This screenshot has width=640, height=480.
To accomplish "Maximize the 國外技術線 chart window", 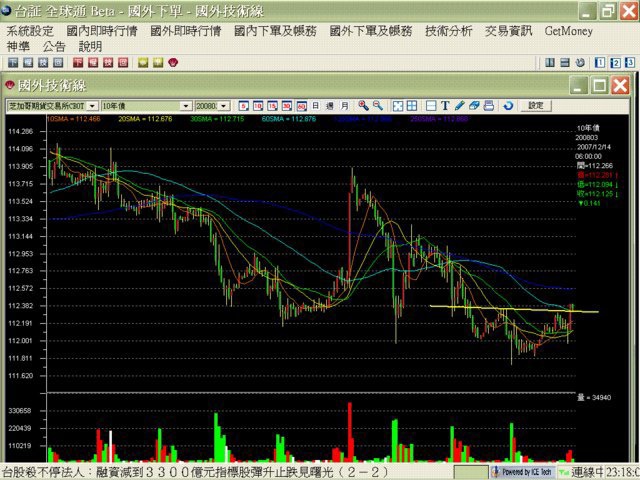I will pyautogui.click(x=599, y=85).
